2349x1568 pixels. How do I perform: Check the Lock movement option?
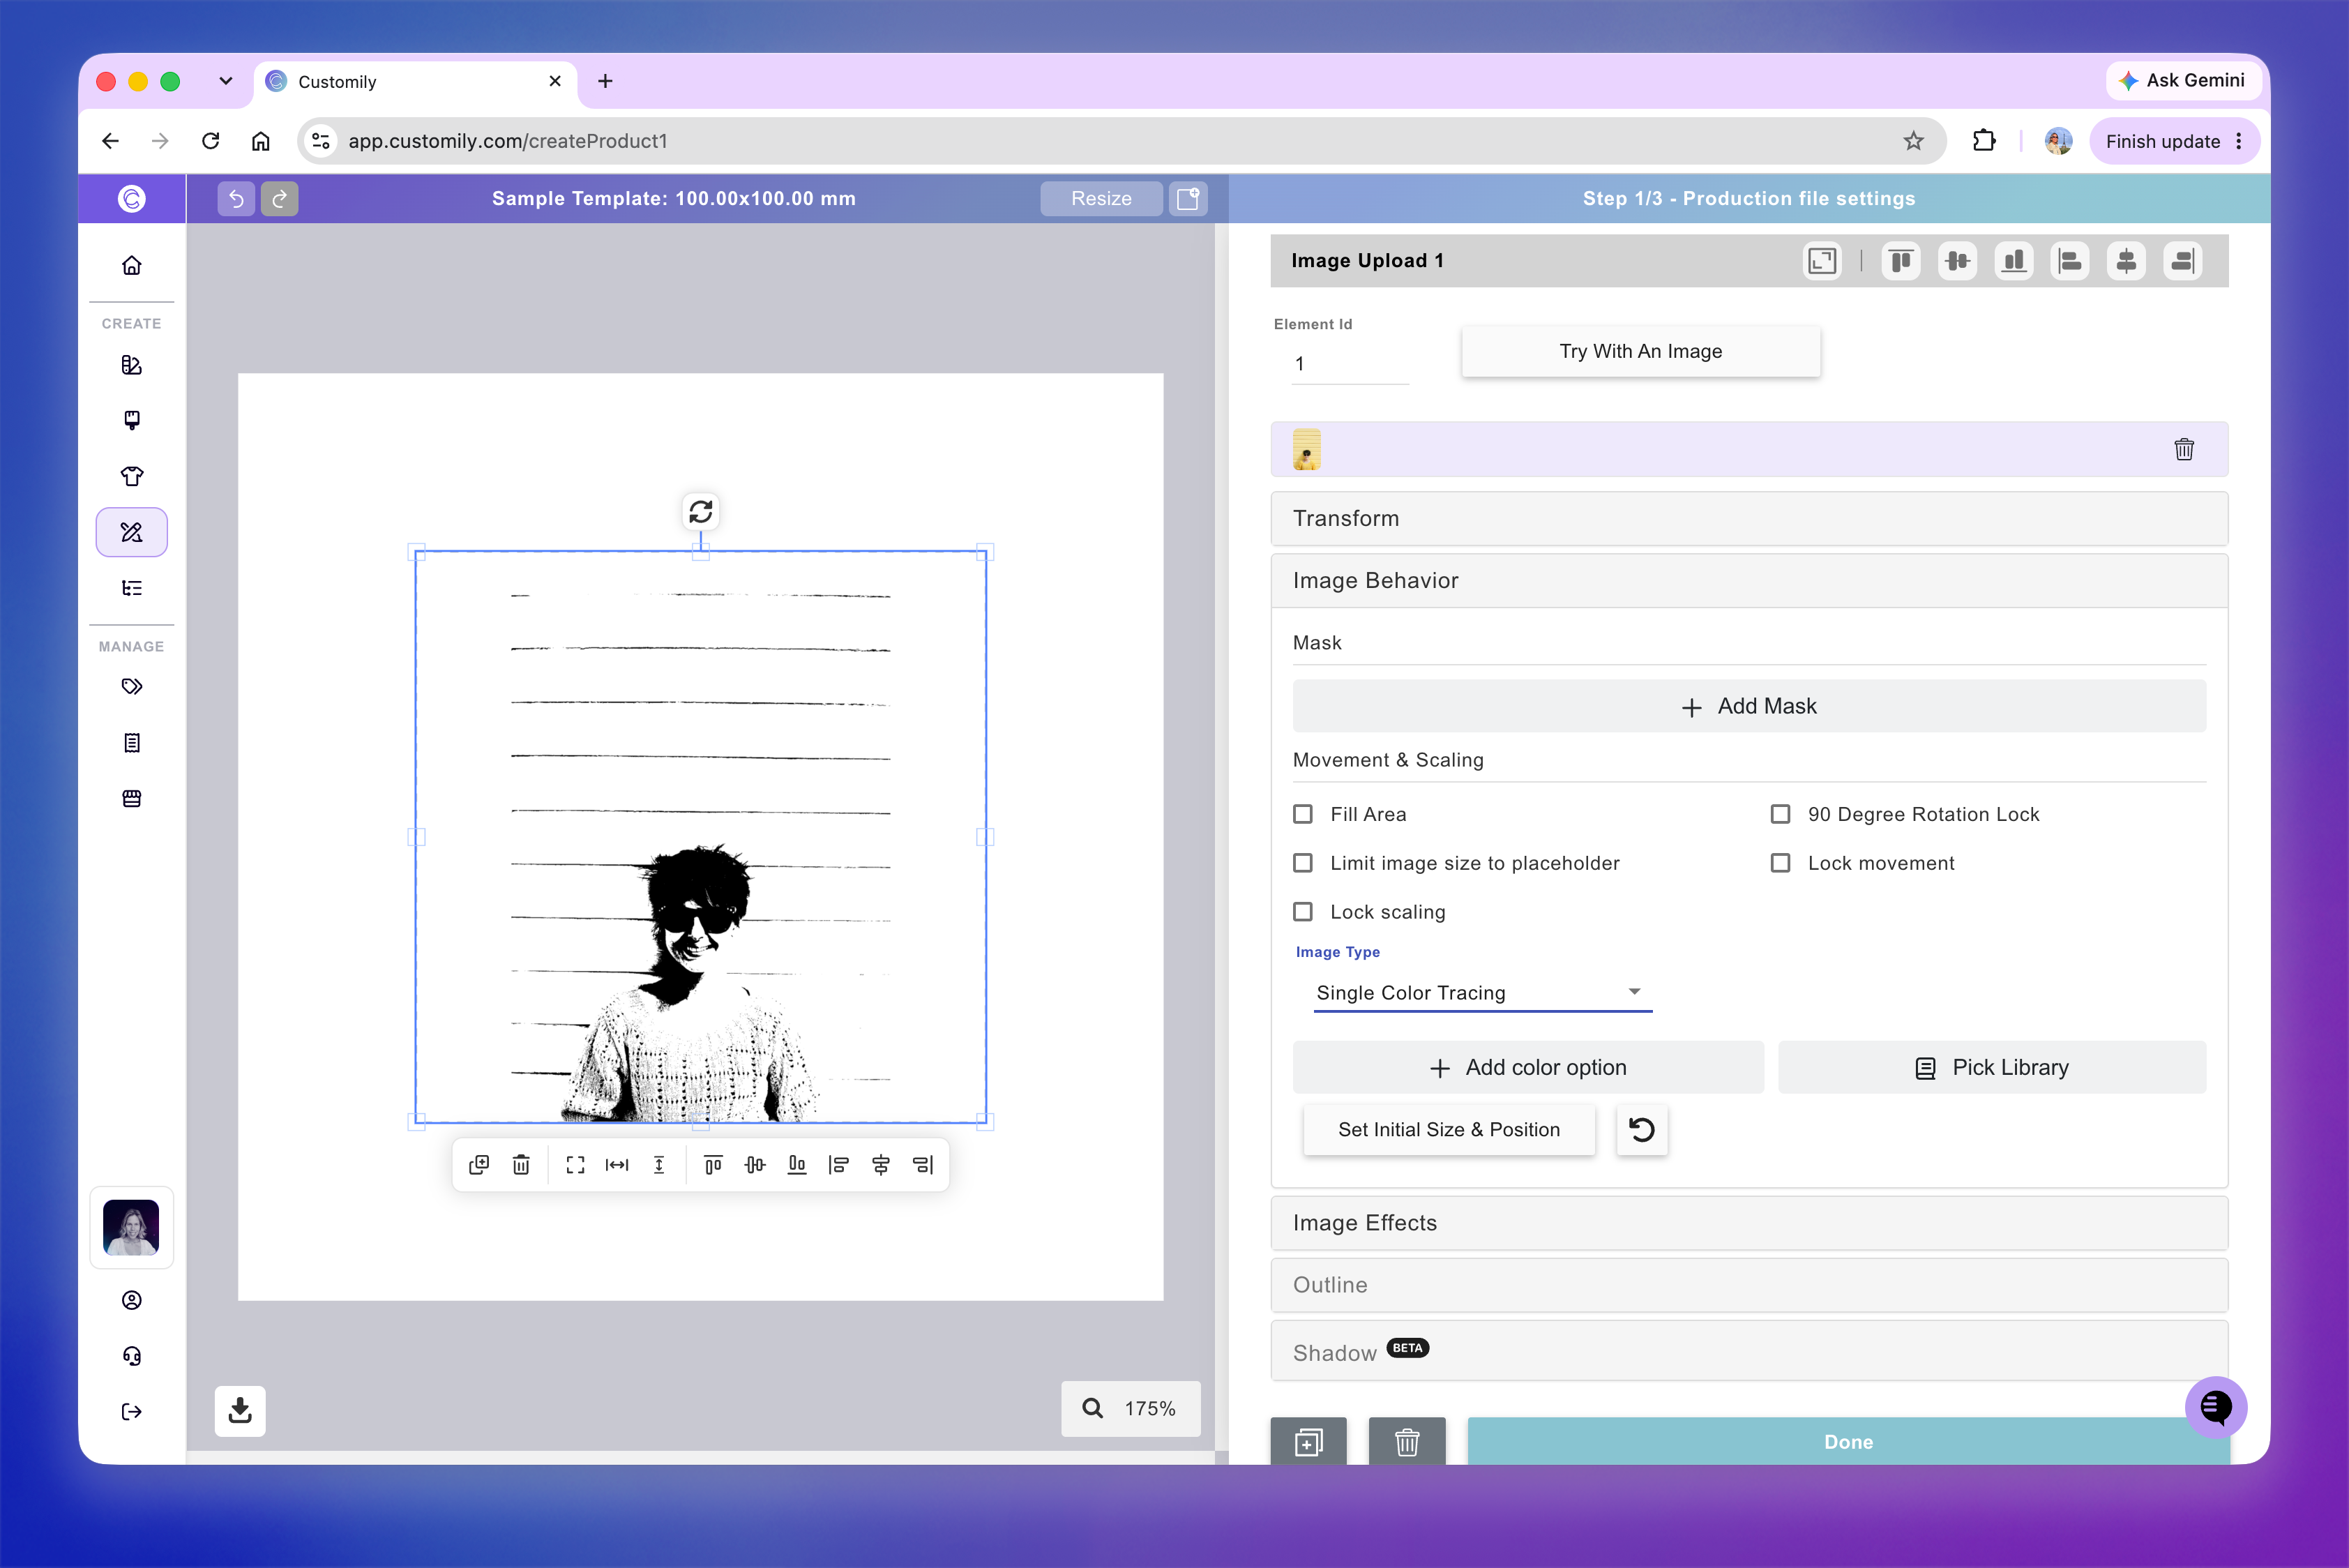pos(1780,863)
